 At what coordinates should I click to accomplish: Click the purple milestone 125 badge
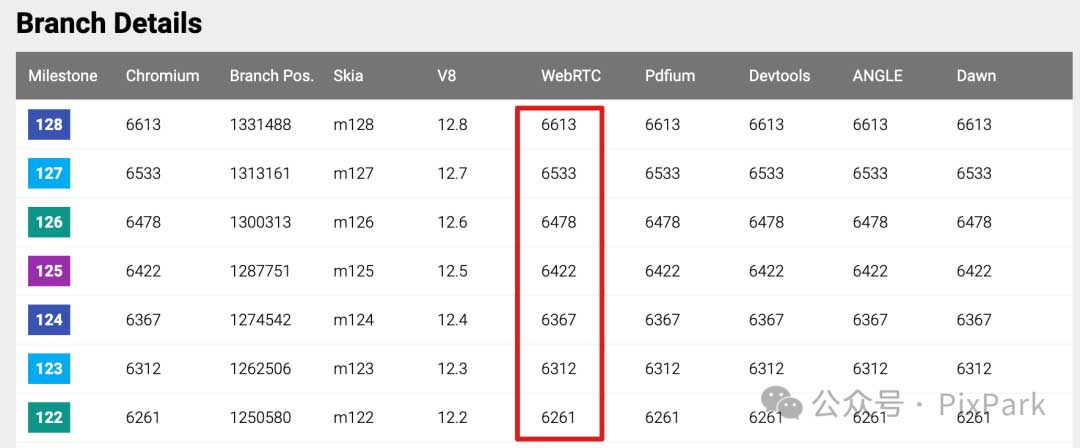coord(48,271)
